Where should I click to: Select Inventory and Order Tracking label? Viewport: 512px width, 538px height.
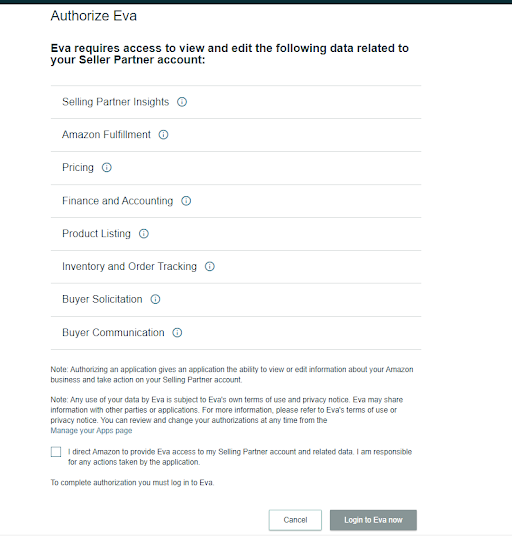coord(129,266)
